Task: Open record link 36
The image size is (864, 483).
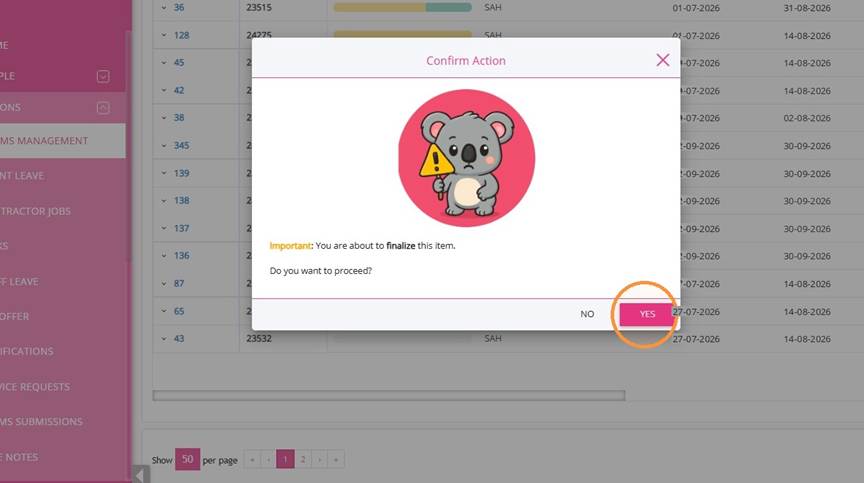Action: point(179,8)
